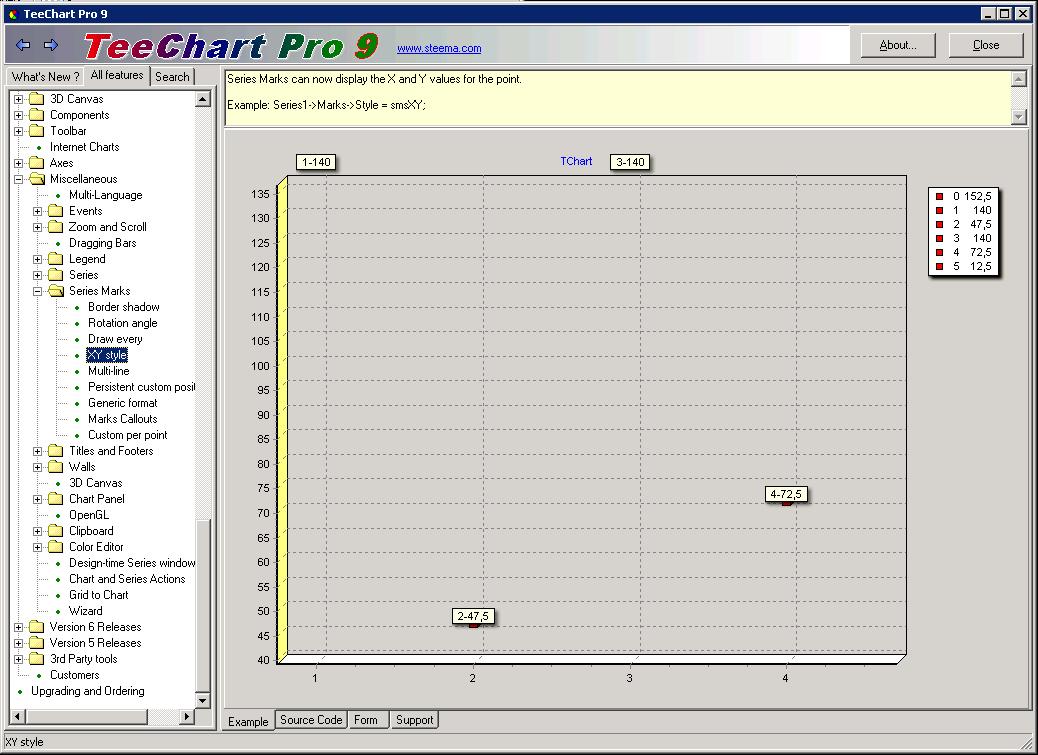Click the green bullet beside Upgrading and Ordering
This screenshot has width=1038, height=755.
click(x=20, y=691)
